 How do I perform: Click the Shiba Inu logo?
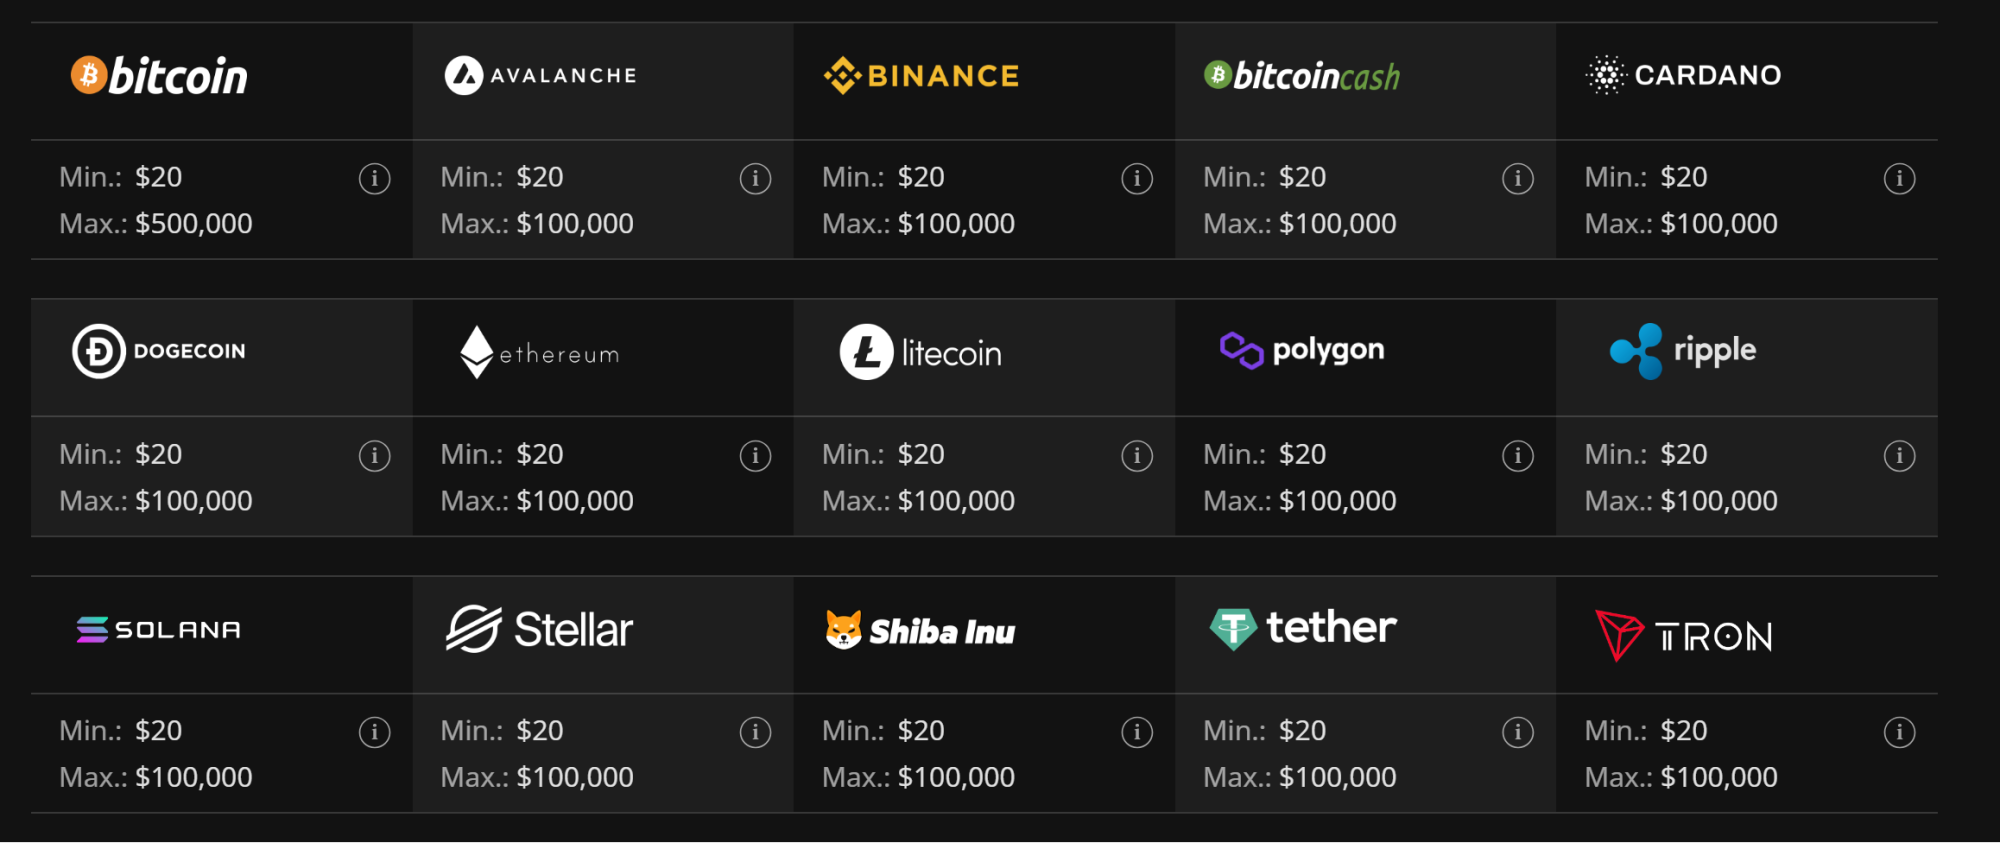pos(921,630)
